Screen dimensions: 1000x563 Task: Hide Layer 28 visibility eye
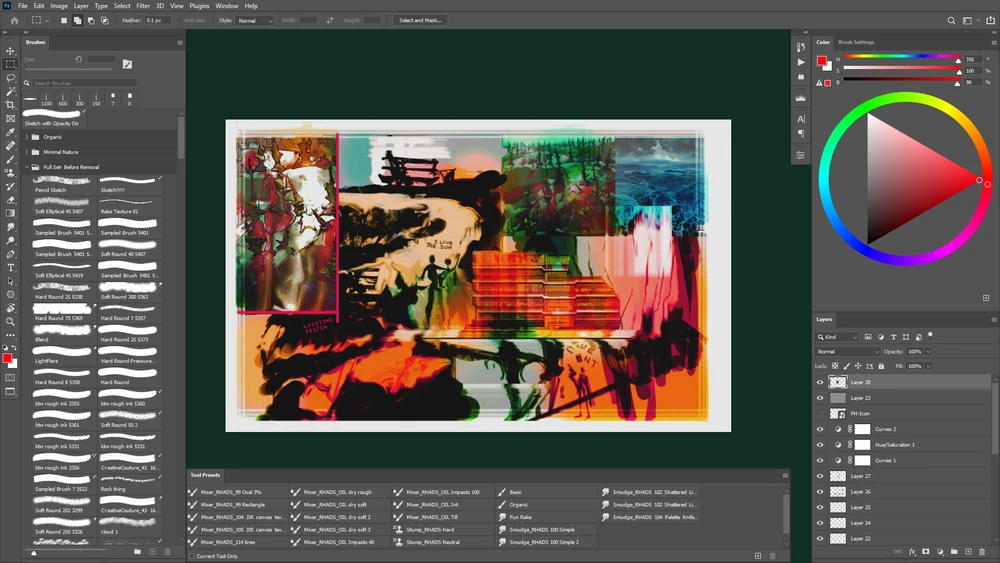click(x=820, y=382)
